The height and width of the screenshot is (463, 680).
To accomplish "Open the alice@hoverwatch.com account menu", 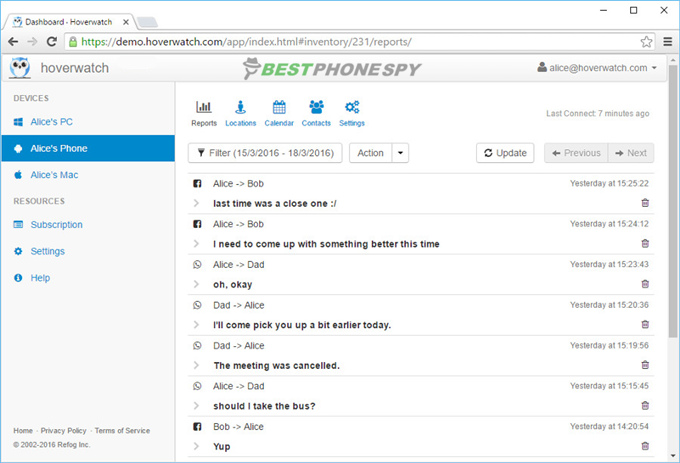I will click(x=597, y=68).
